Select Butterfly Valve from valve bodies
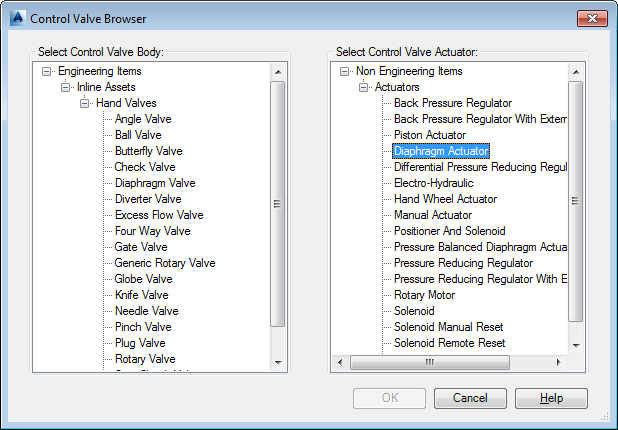The image size is (618, 430). click(x=149, y=151)
